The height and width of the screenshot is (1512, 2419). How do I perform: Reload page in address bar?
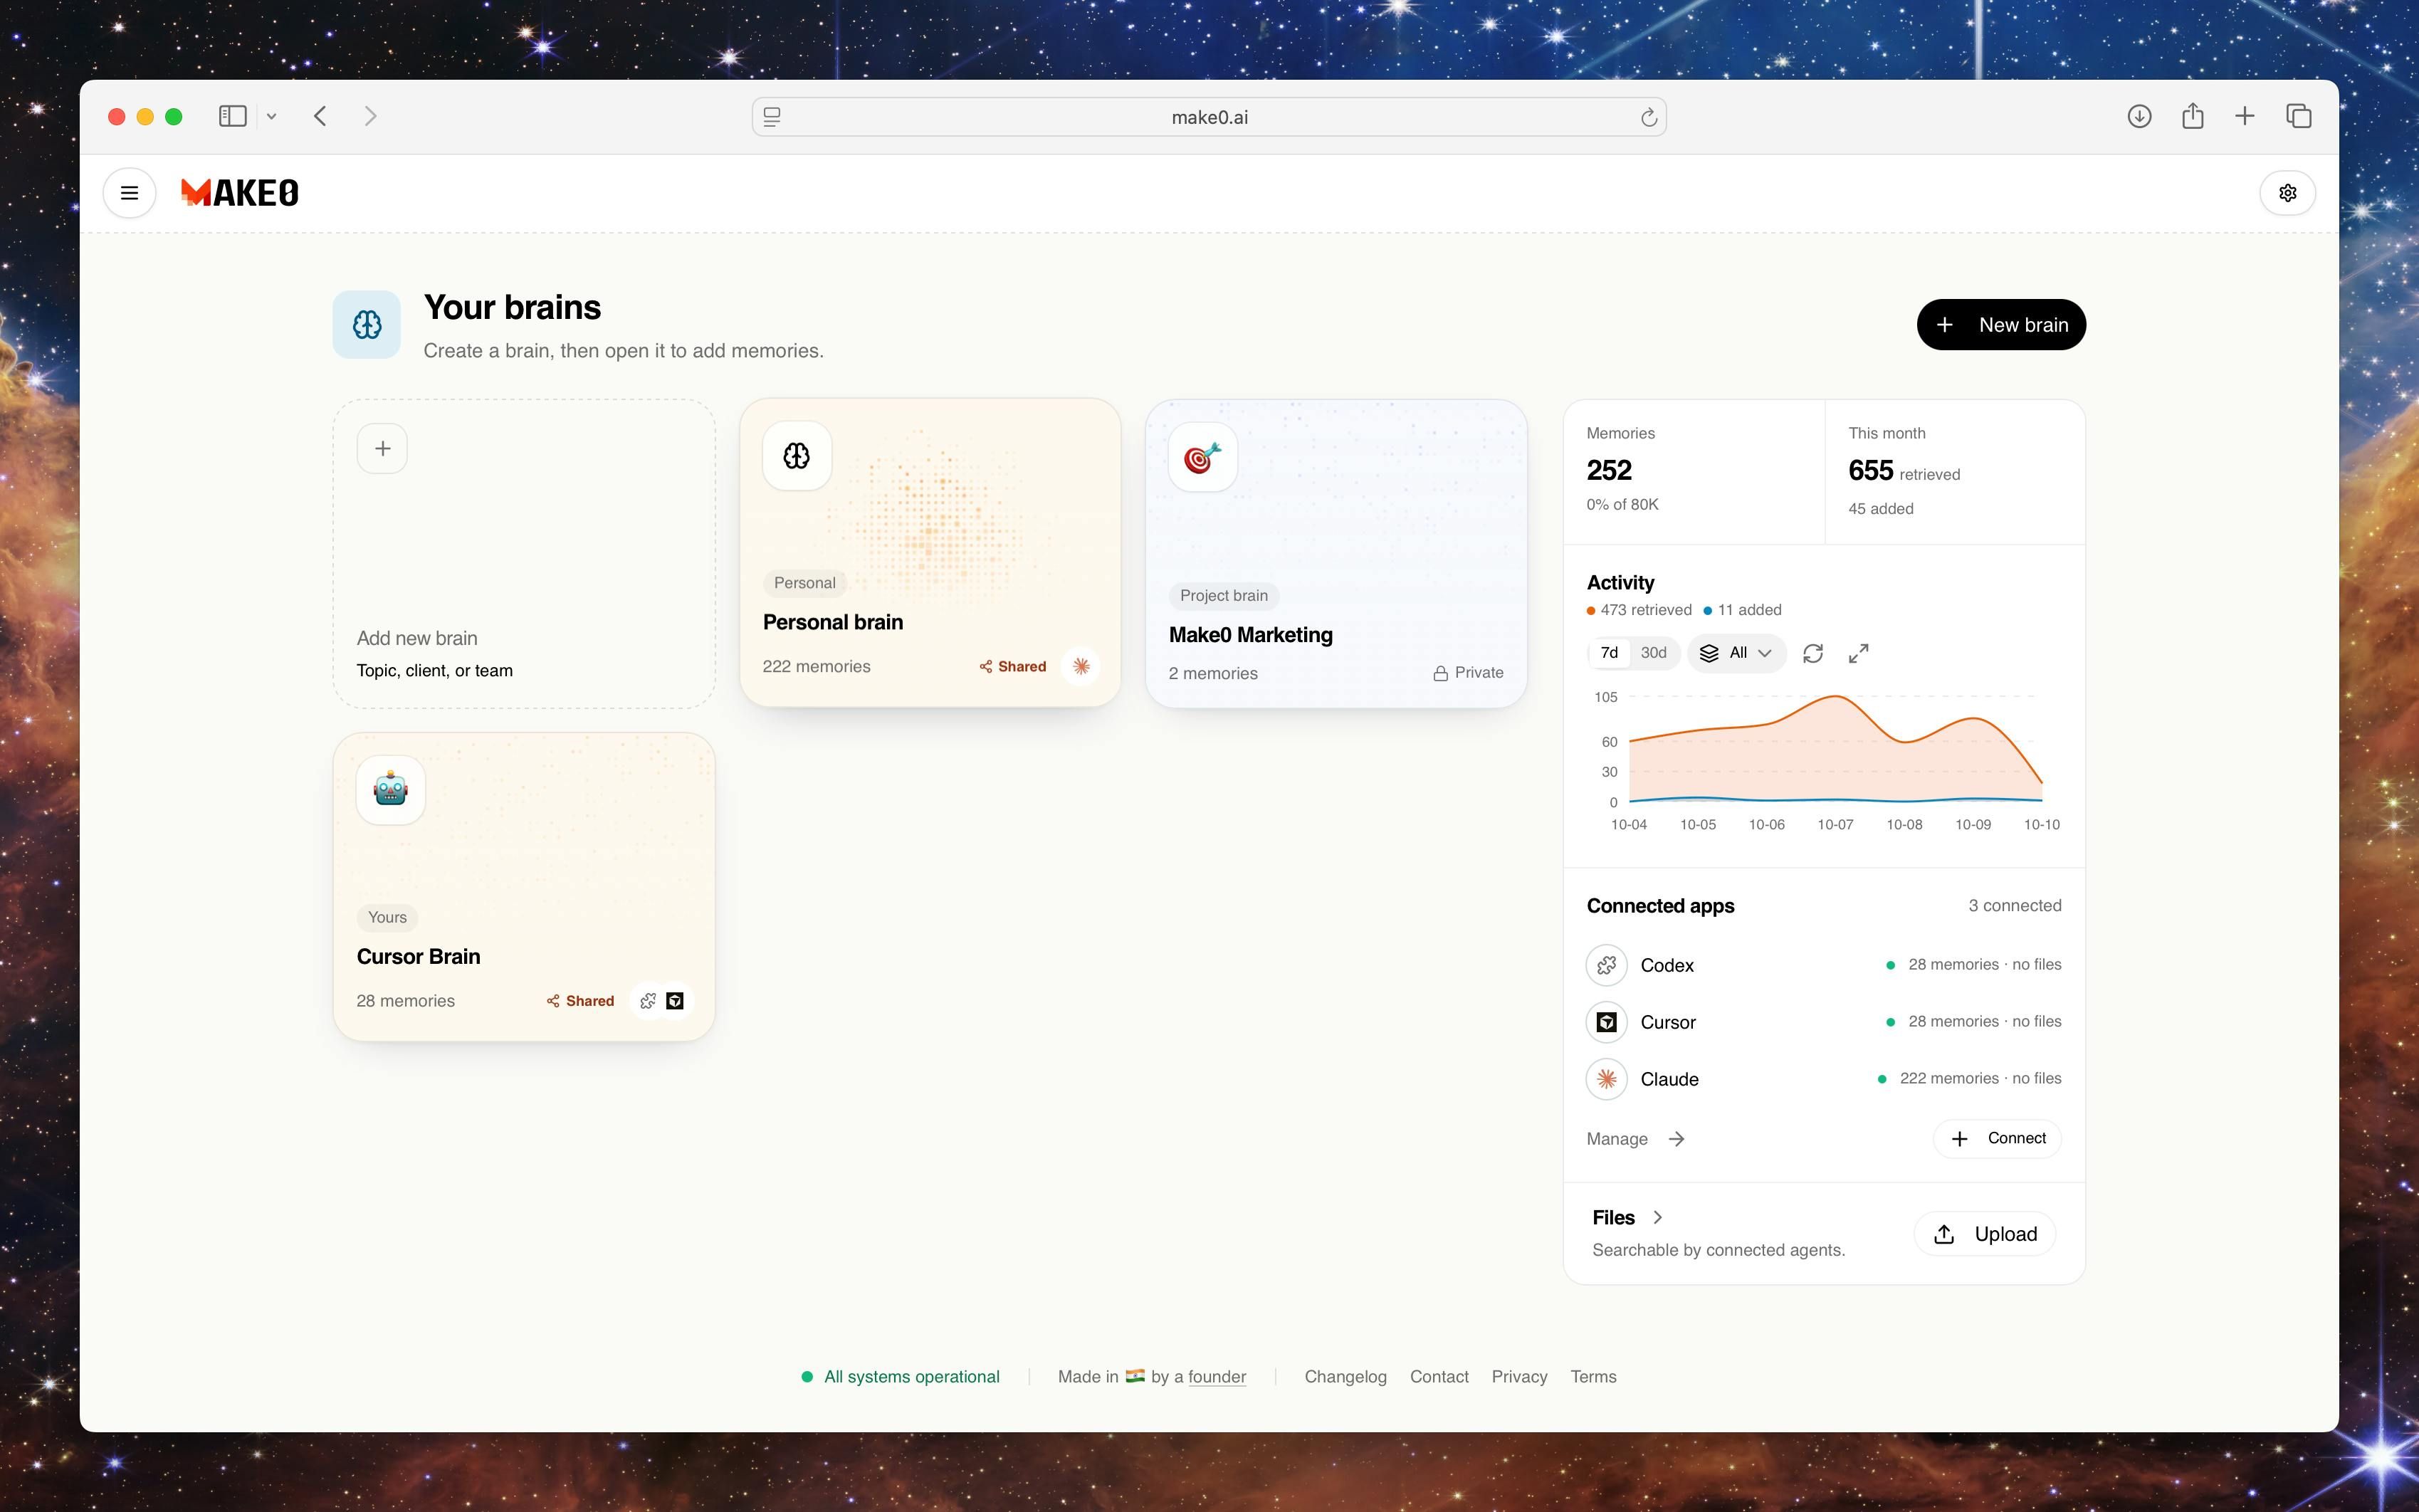1649,118
